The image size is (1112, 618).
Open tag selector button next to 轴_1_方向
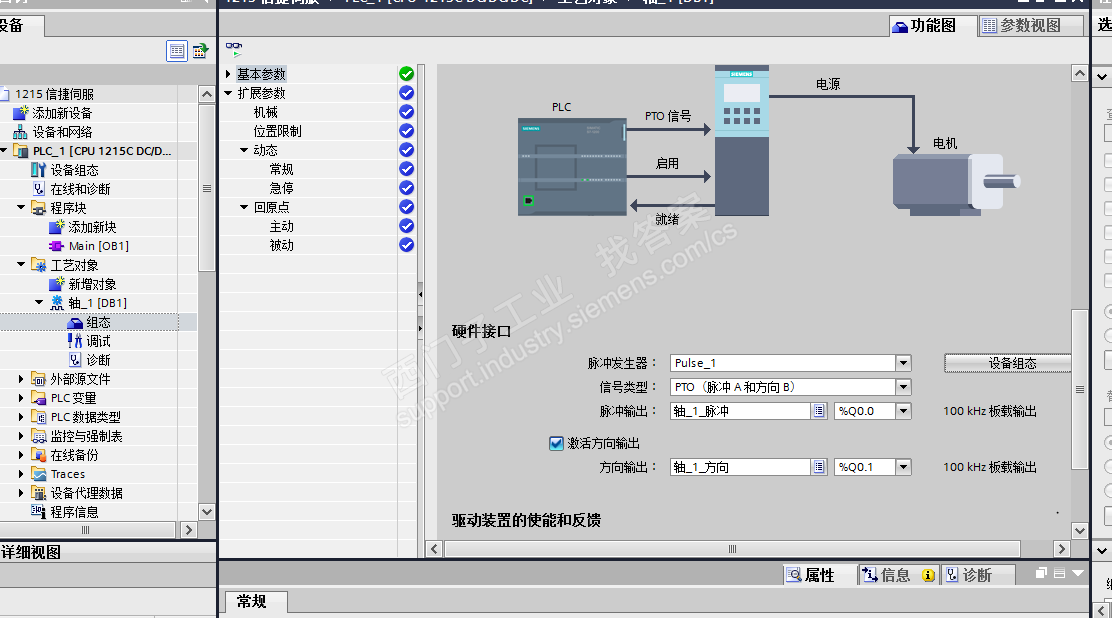[x=819, y=467]
